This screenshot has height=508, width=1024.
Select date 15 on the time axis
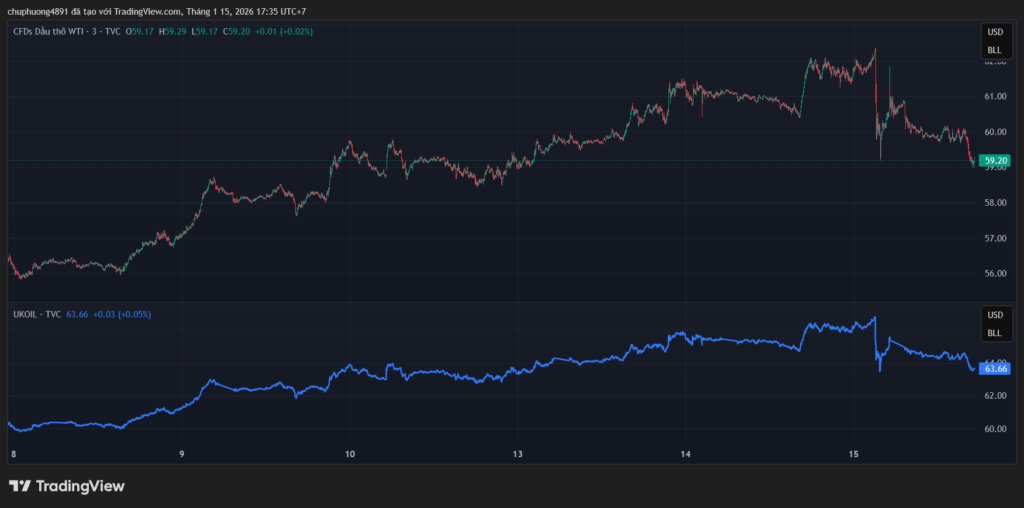(853, 454)
